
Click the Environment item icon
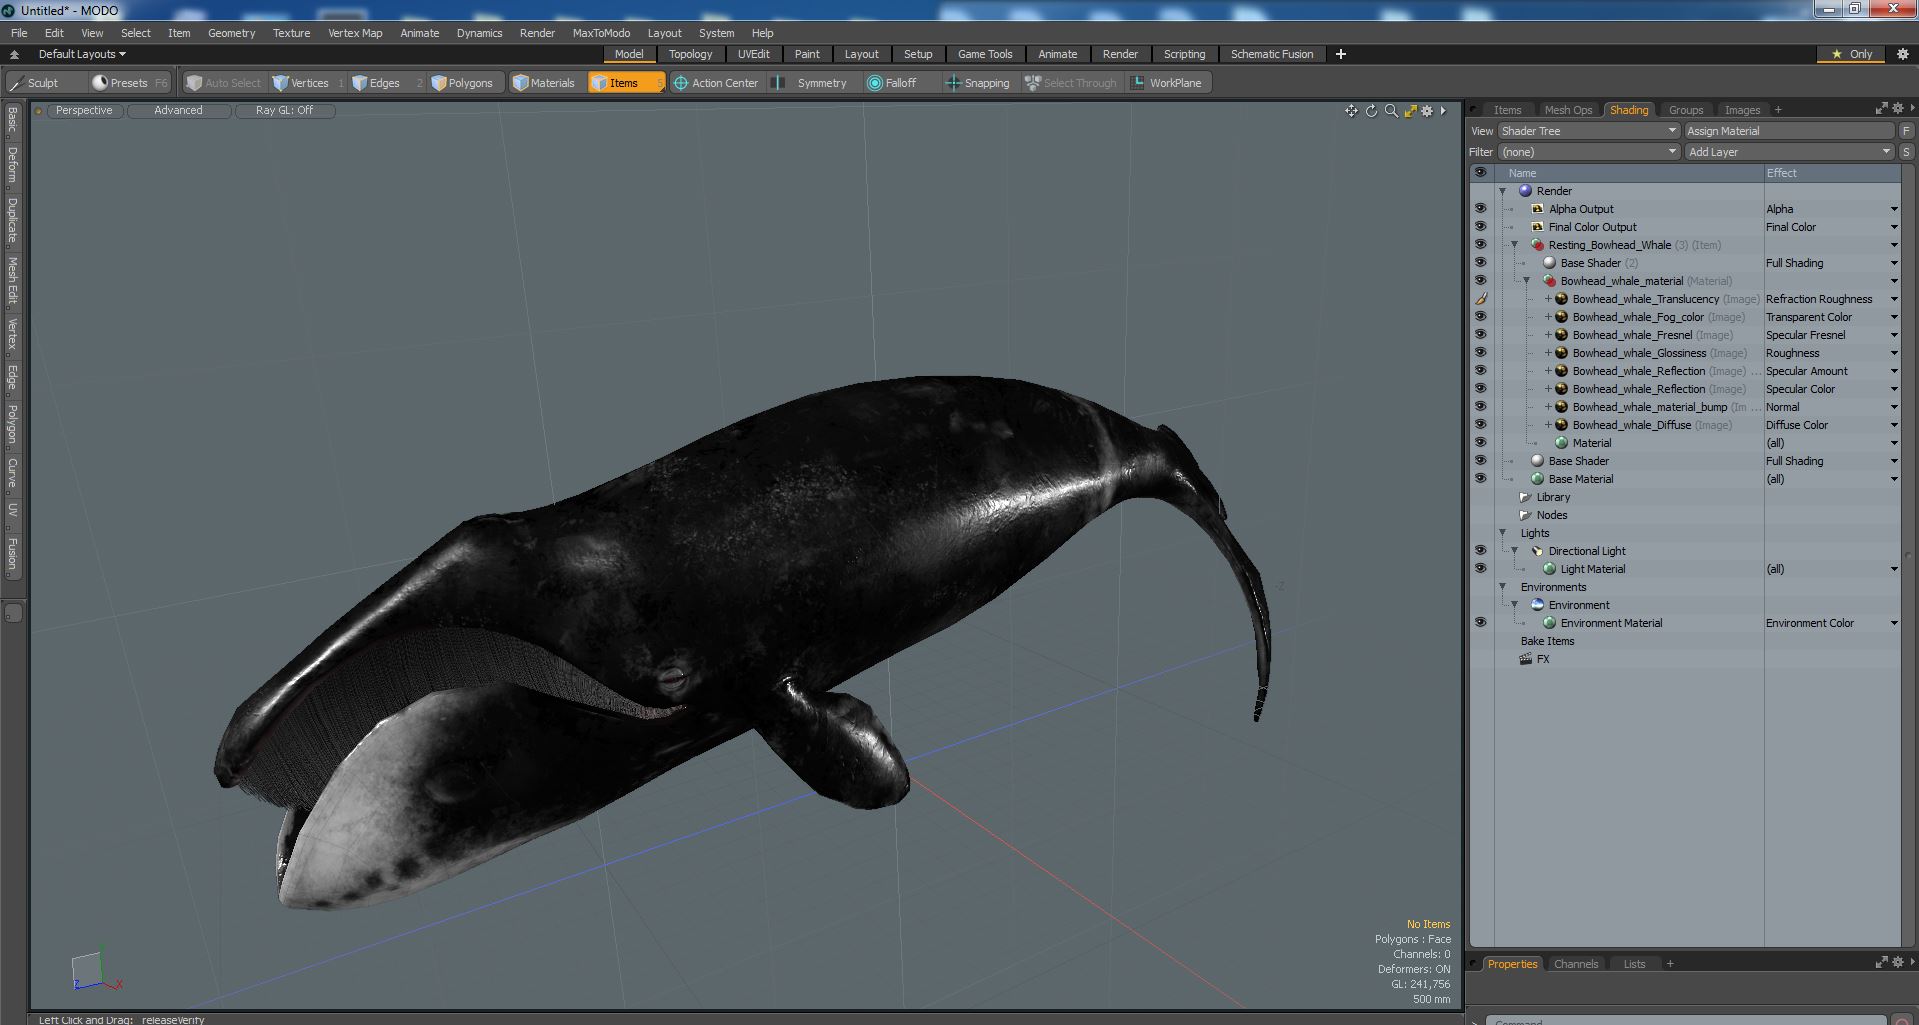tap(1537, 605)
